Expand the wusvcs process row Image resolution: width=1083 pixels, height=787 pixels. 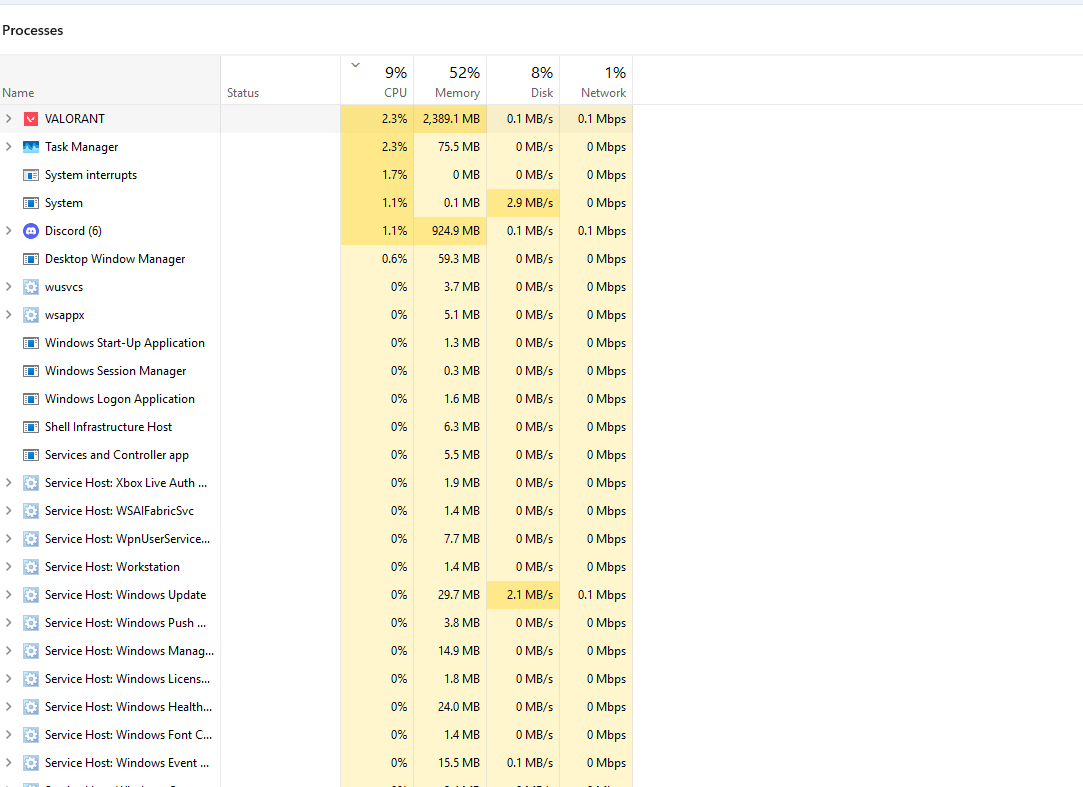click(x=8, y=287)
